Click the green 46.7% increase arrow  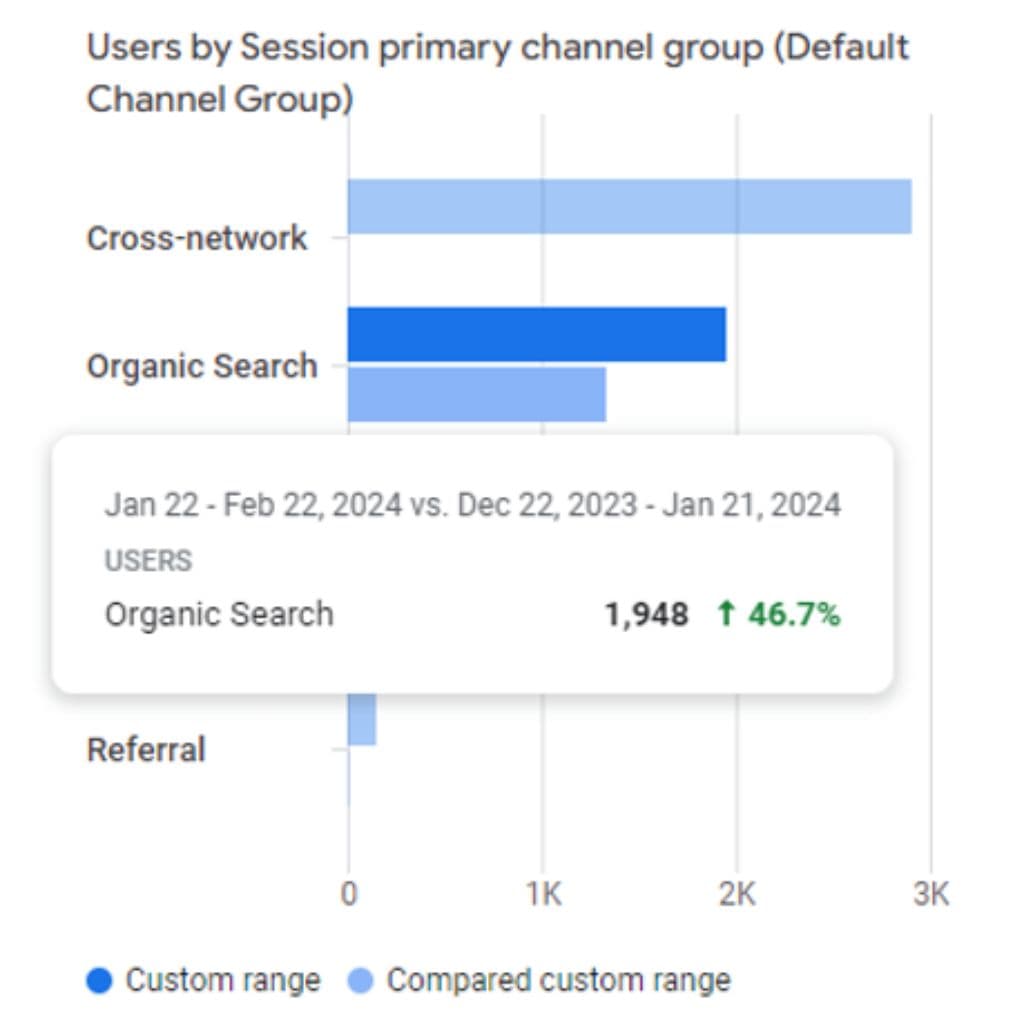click(x=726, y=614)
